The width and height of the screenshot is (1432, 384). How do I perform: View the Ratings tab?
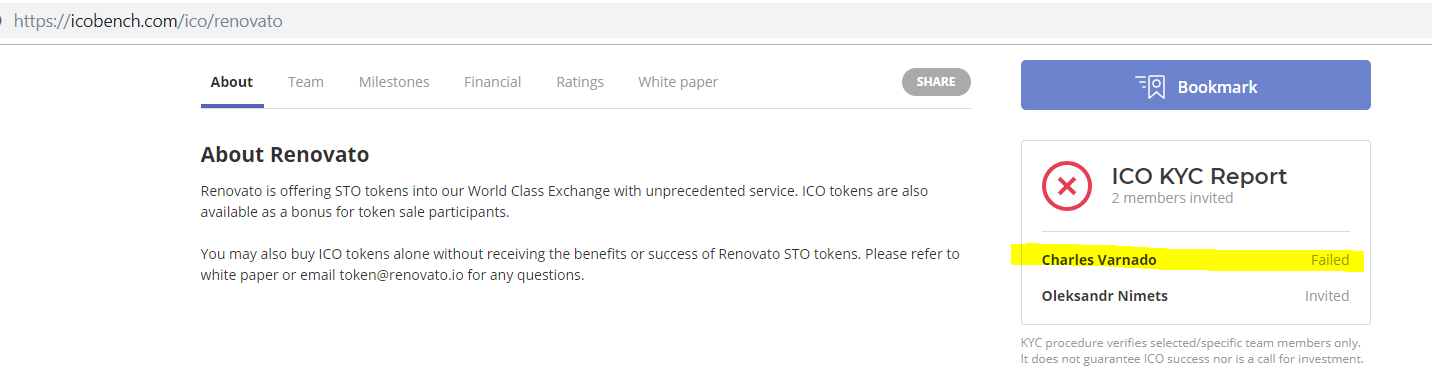pos(580,82)
